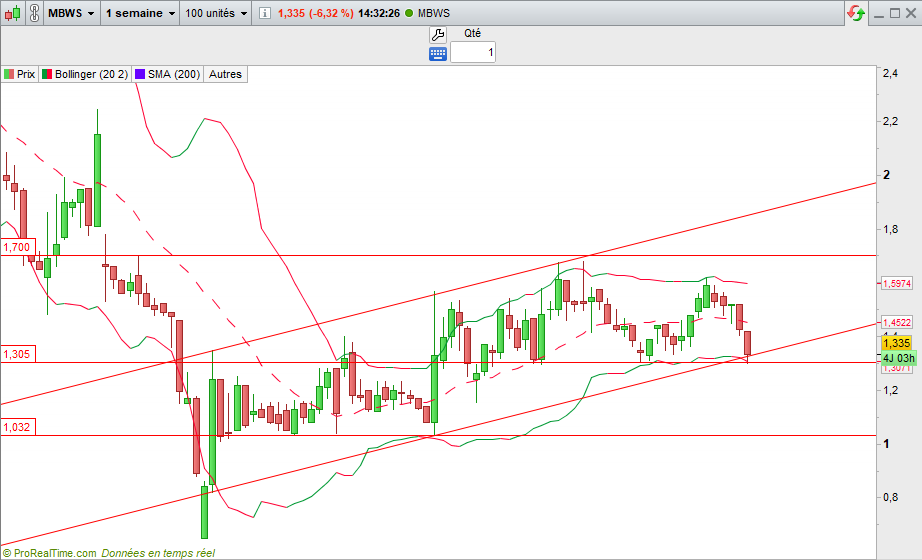This screenshot has height=560, width=922.
Task: Open the "1 semaine" timeframe dropdown
Action: pyautogui.click(x=140, y=13)
